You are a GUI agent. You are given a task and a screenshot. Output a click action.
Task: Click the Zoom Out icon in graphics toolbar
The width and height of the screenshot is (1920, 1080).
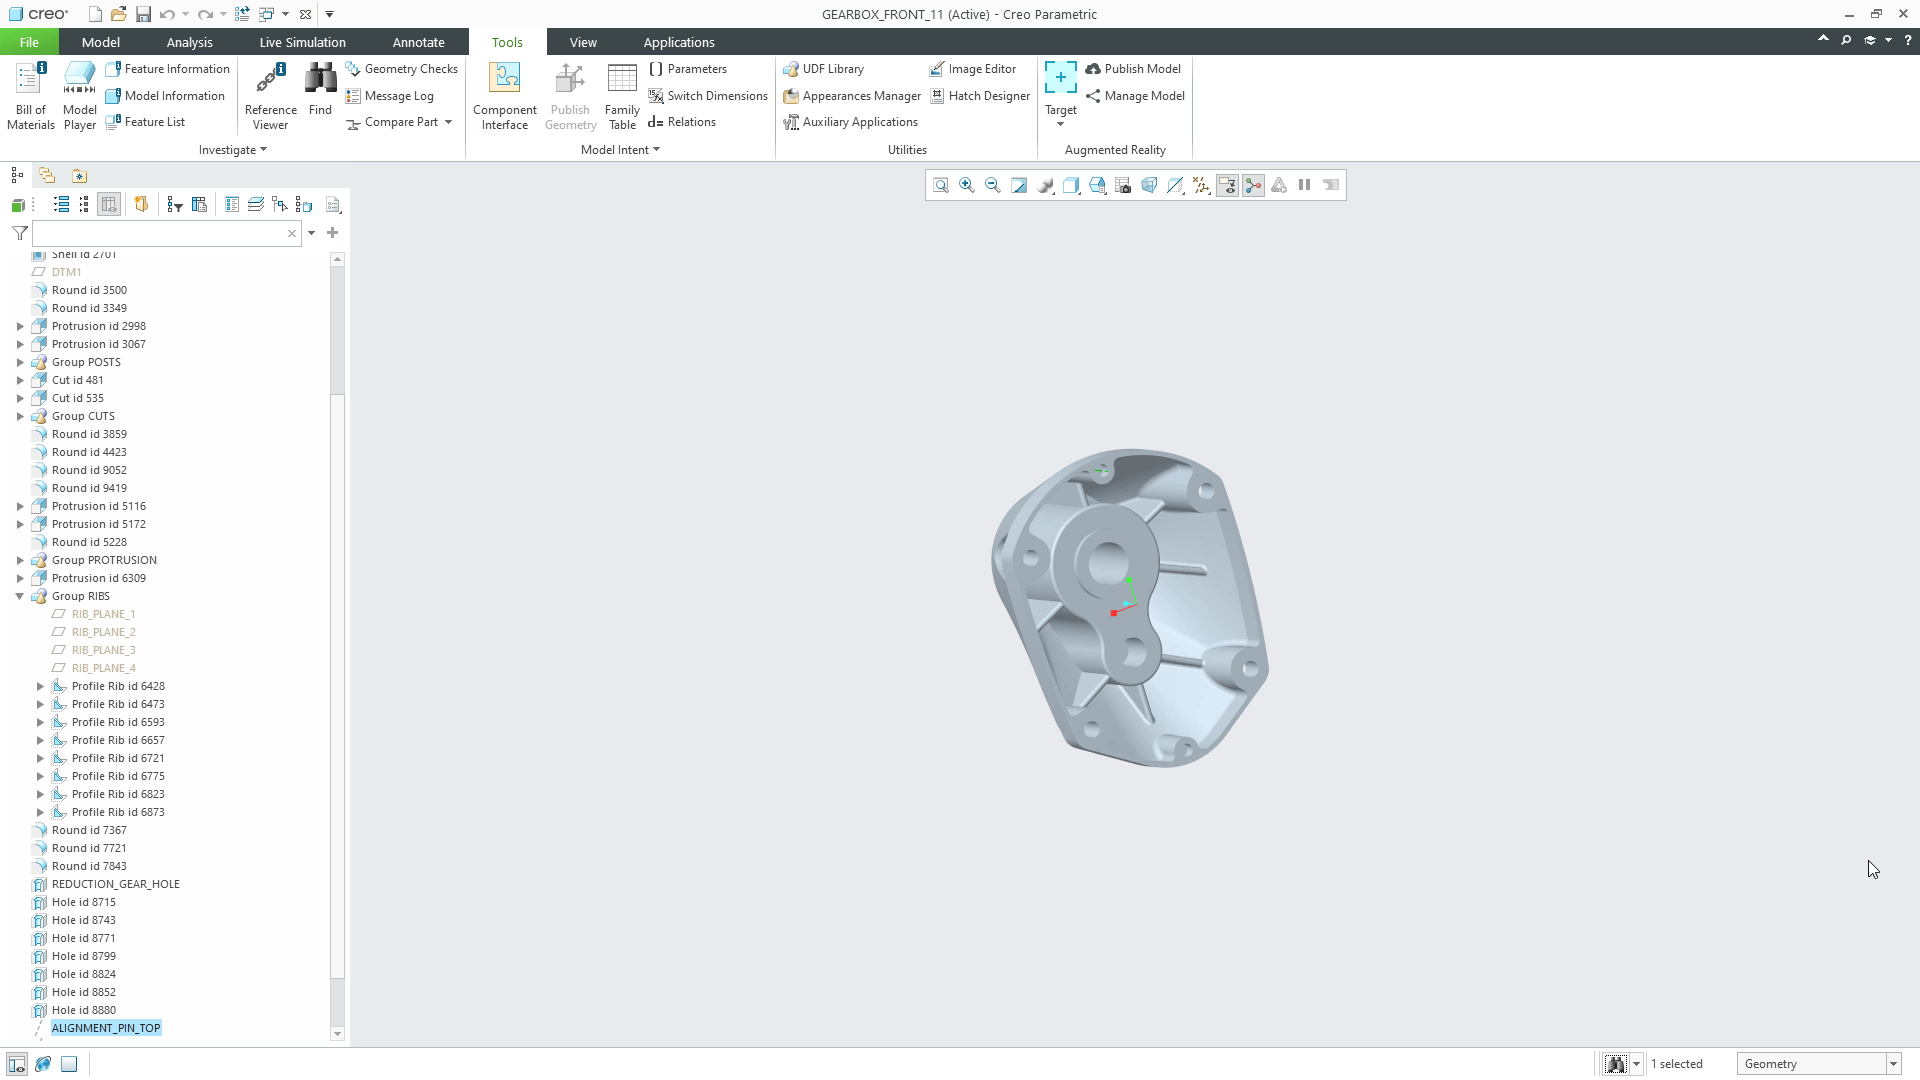[x=993, y=185]
